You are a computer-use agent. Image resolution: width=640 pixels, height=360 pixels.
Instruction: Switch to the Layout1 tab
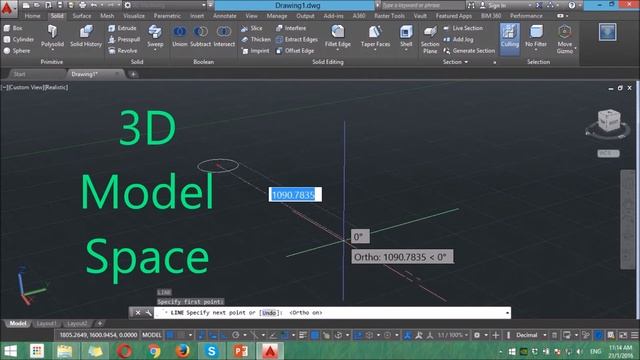coord(47,323)
